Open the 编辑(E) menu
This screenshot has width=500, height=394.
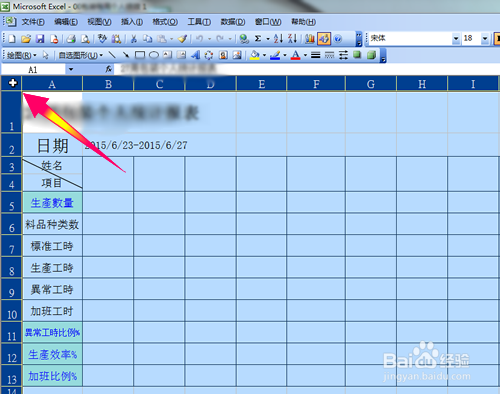(x=66, y=22)
